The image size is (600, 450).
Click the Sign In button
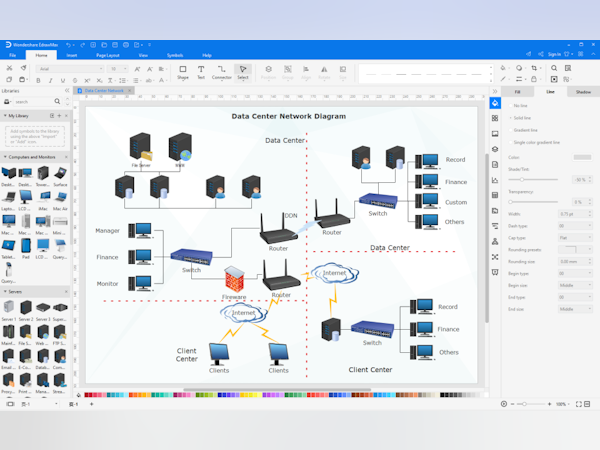(x=554, y=54)
